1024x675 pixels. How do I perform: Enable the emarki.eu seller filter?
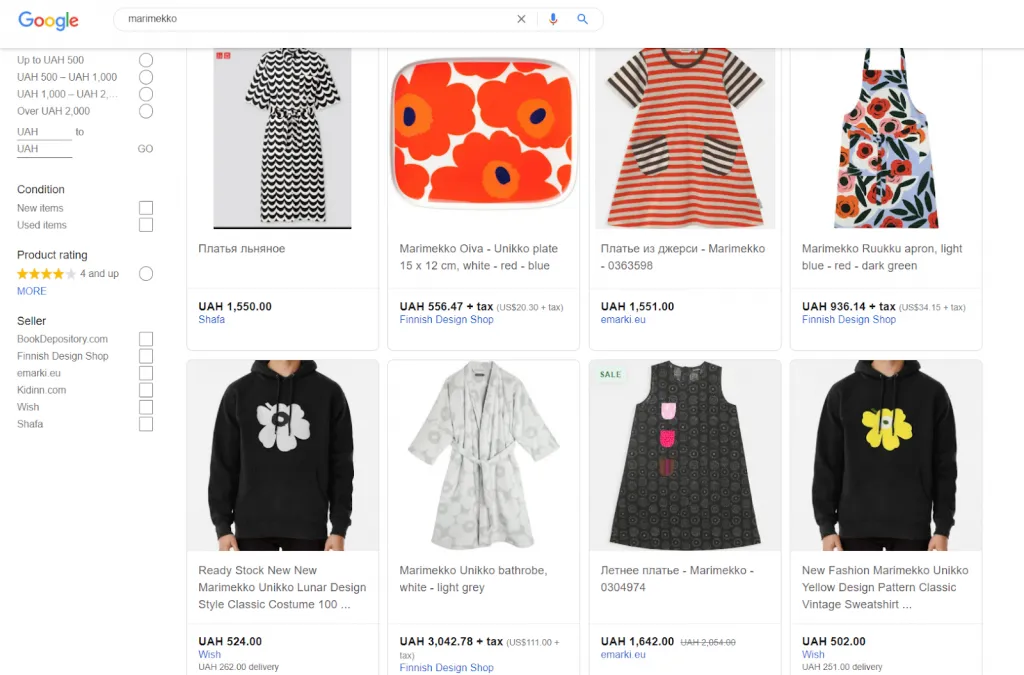146,373
